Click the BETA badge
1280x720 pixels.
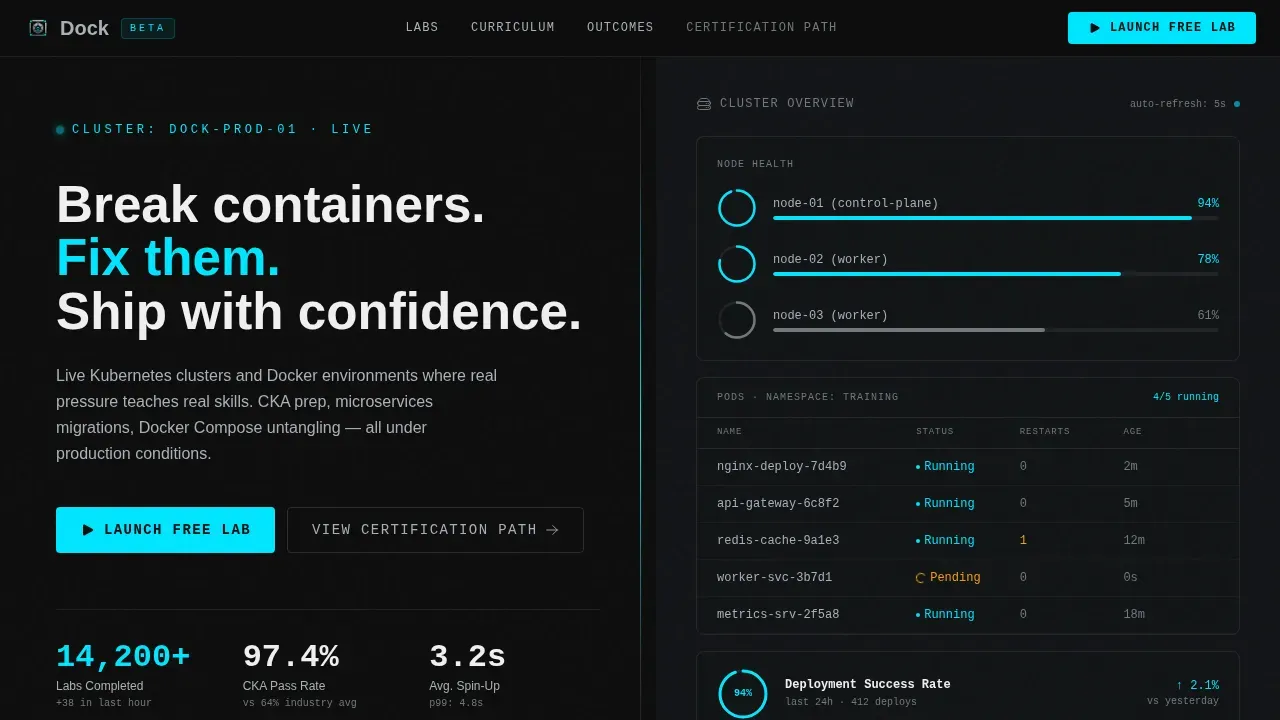(x=148, y=28)
